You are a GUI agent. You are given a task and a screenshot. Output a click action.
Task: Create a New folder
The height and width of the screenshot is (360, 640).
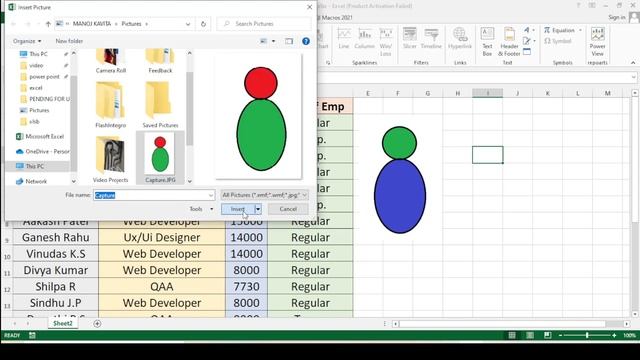tap(69, 41)
